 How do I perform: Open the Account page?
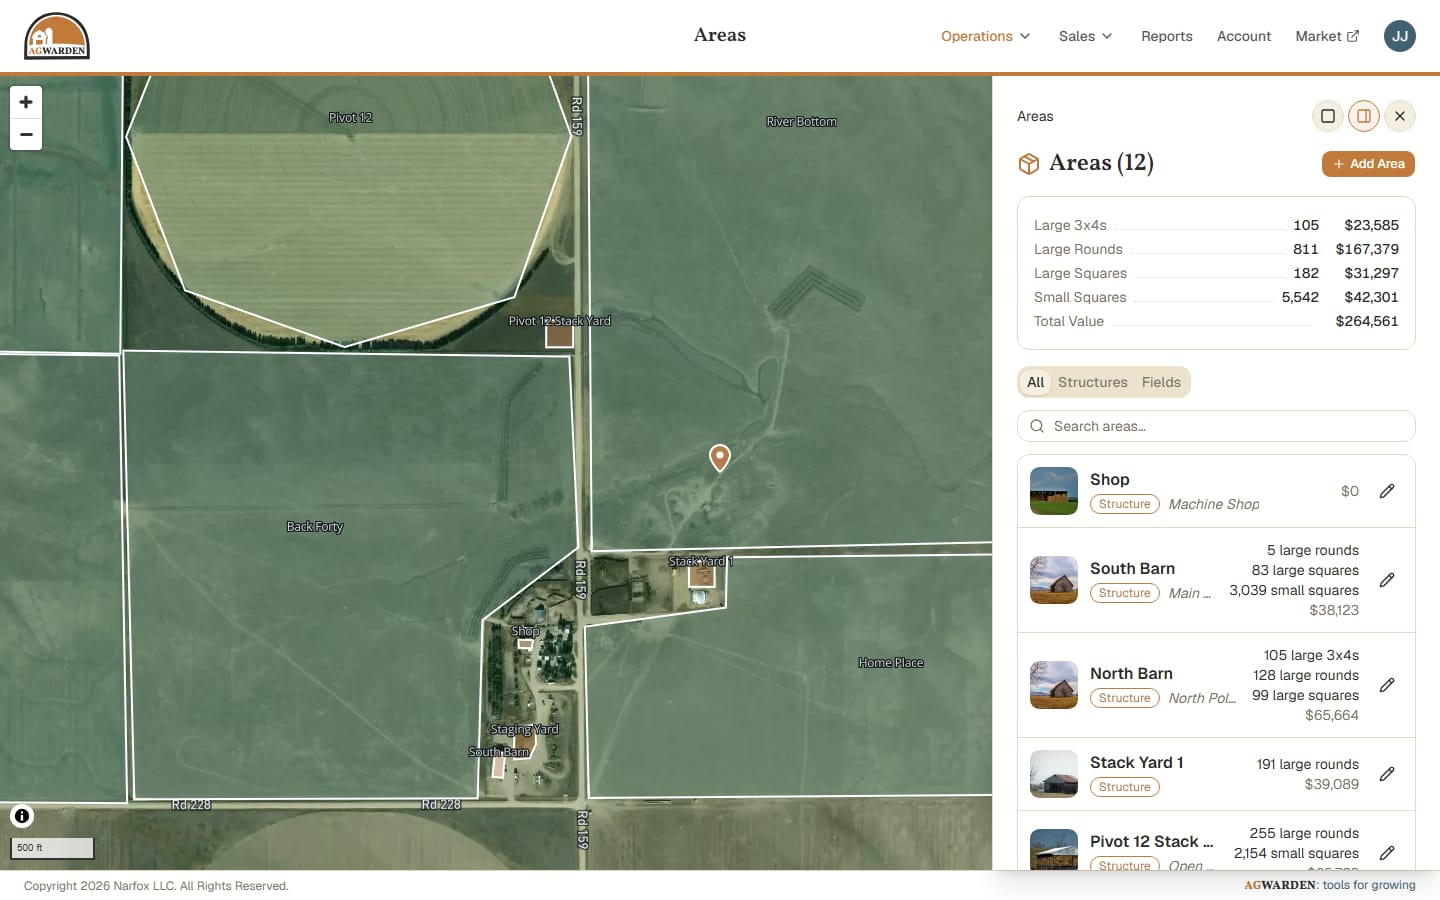(x=1244, y=36)
